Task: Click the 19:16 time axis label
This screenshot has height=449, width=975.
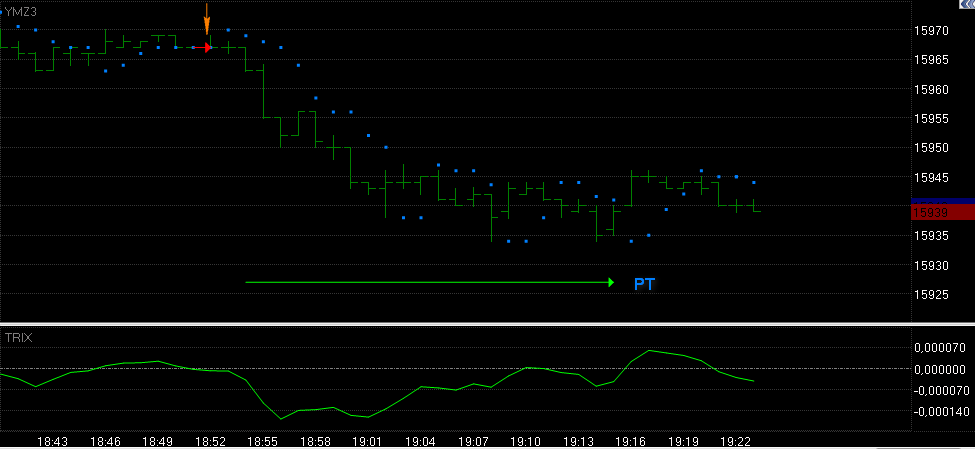Action: coord(631,441)
